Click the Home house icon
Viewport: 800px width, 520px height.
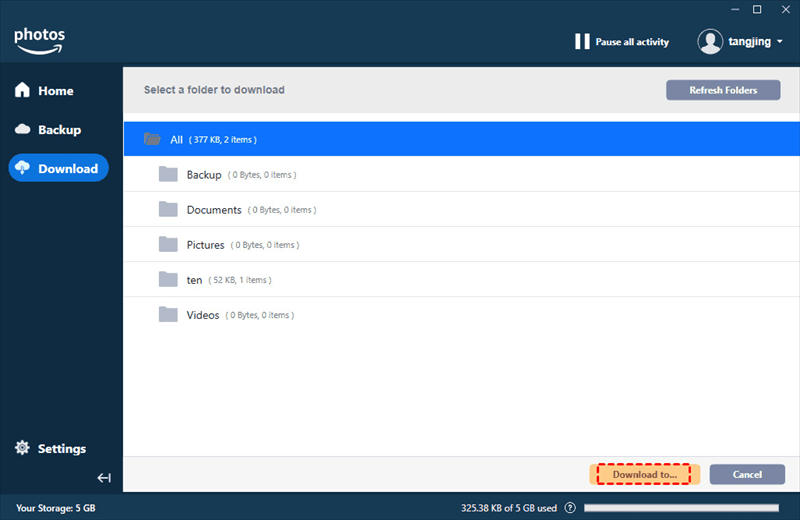(x=22, y=90)
